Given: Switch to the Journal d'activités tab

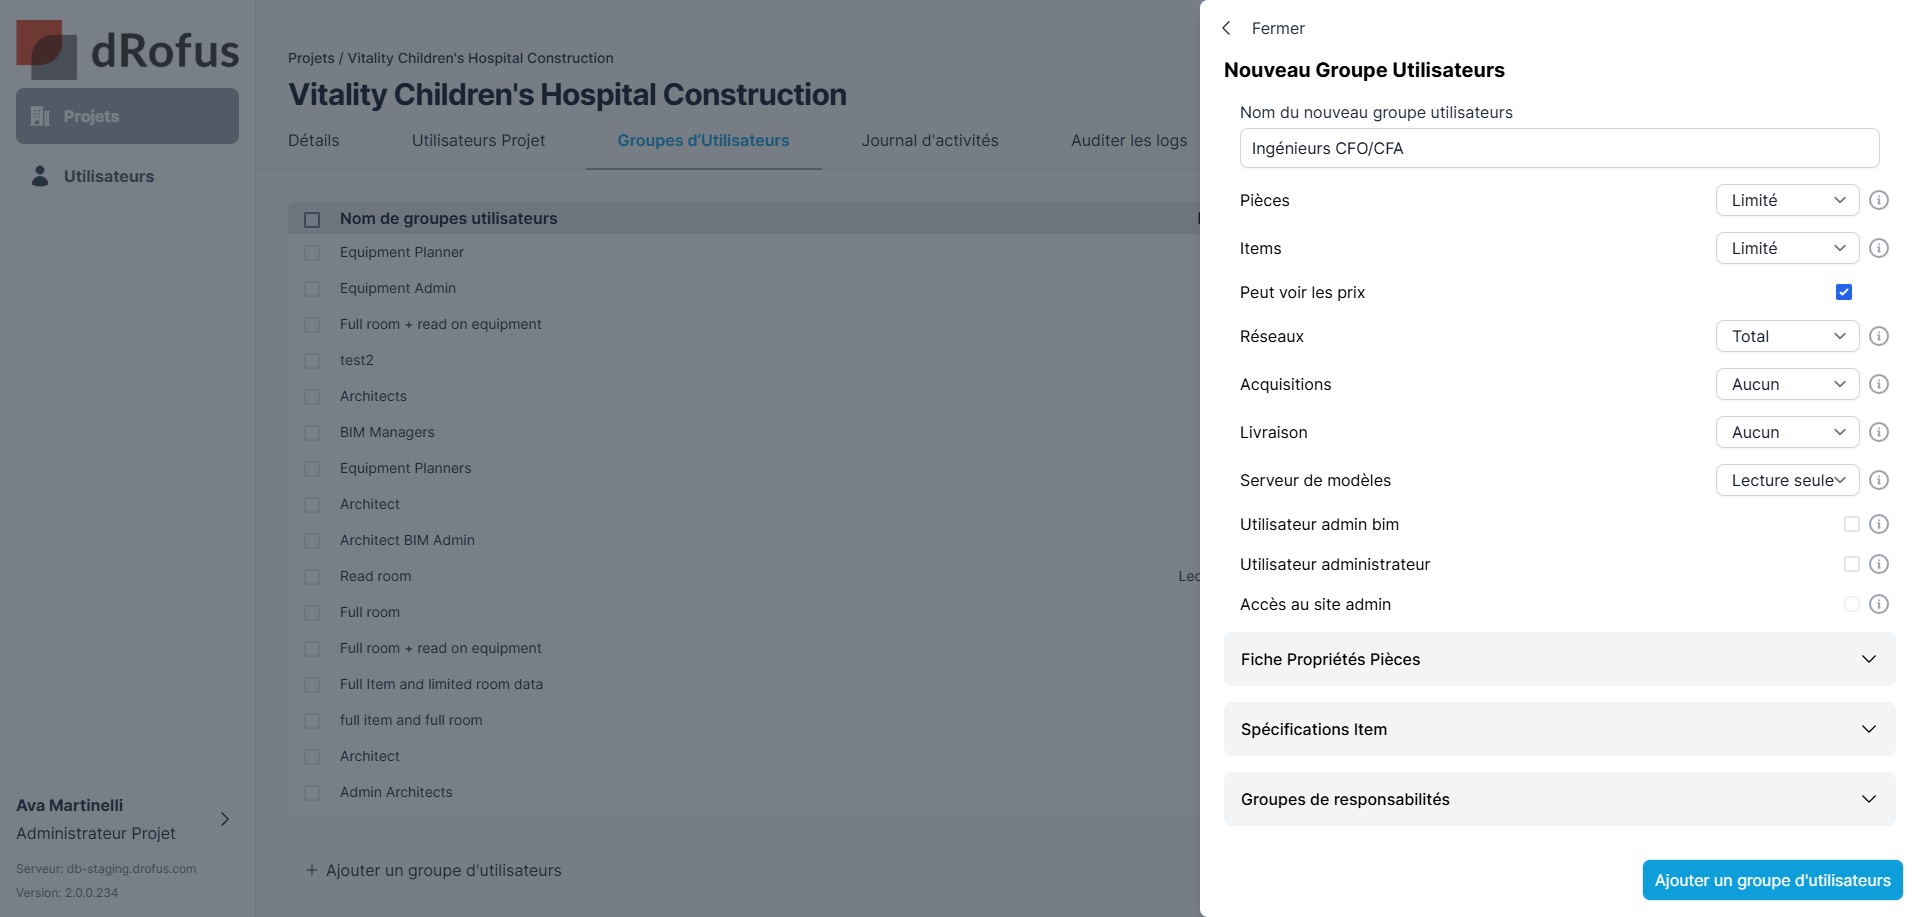Looking at the screenshot, I should click(930, 141).
